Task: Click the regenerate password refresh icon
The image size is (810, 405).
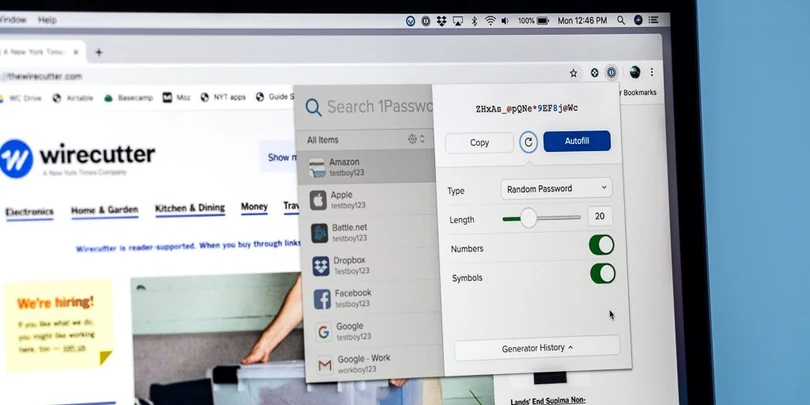Action: (528, 142)
